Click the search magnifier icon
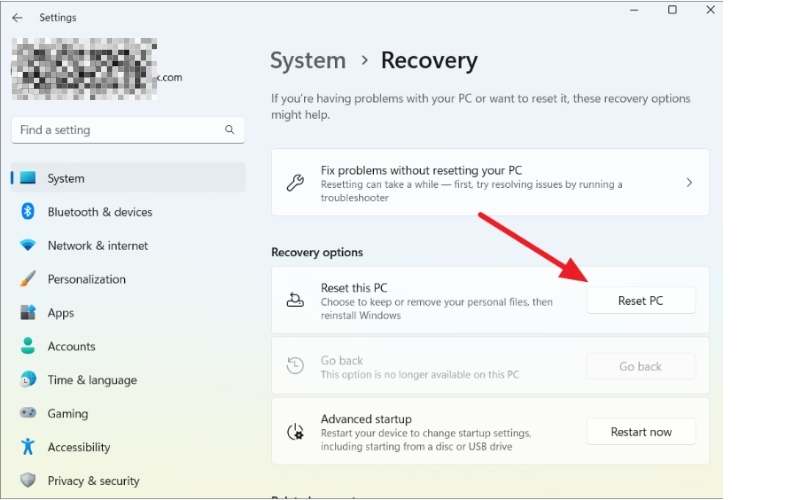Screen dimensions: 800x500 (x=229, y=130)
